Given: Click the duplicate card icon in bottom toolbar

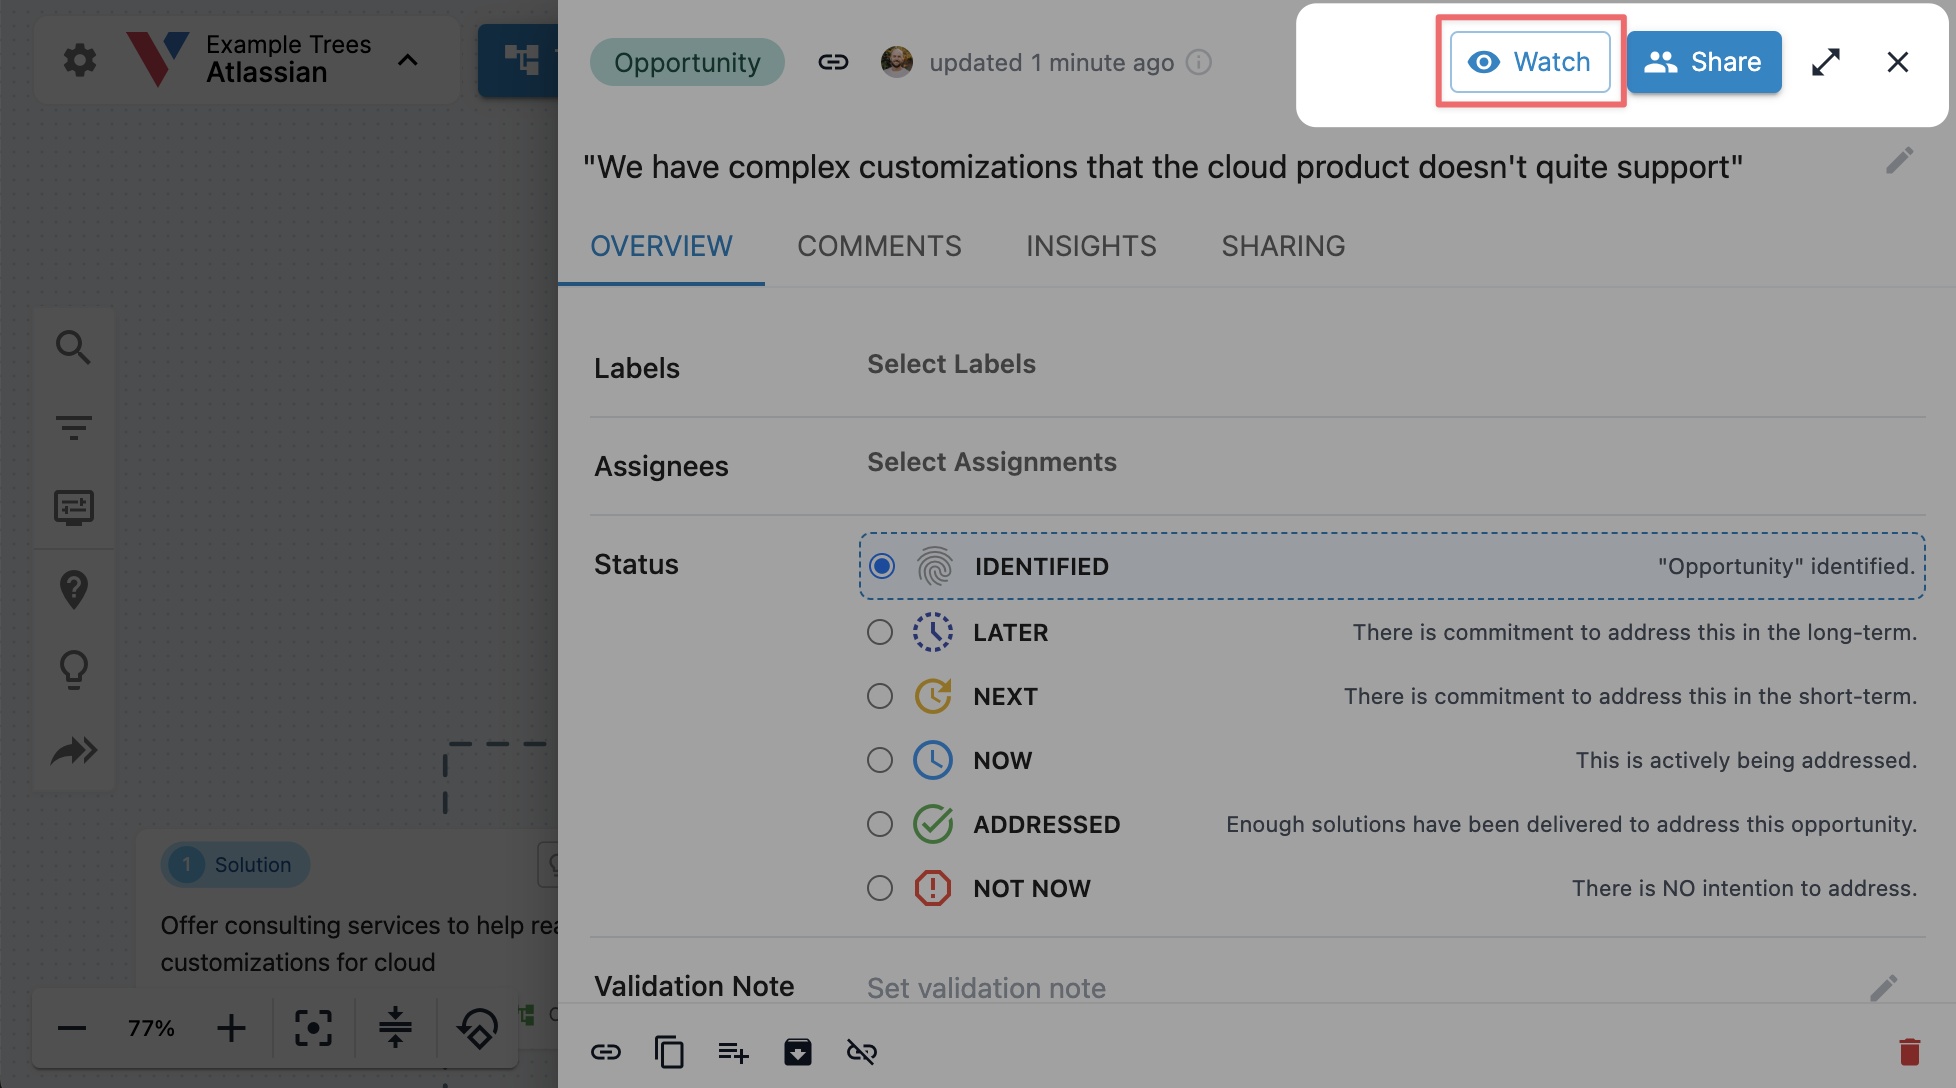Looking at the screenshot, I should [669, 1052].
